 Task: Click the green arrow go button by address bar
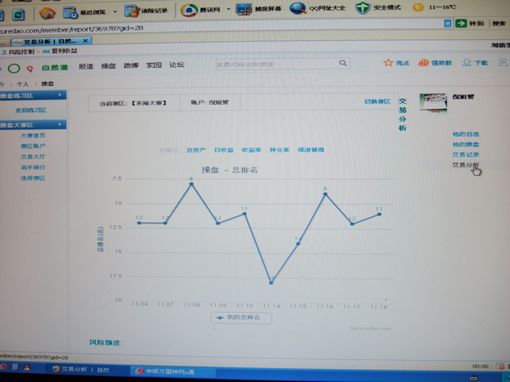pos(461,23)
